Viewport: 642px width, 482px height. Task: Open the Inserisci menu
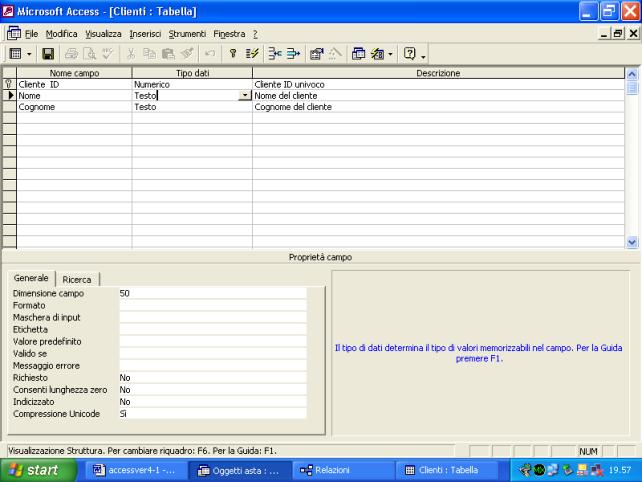(x=145, y=34)
